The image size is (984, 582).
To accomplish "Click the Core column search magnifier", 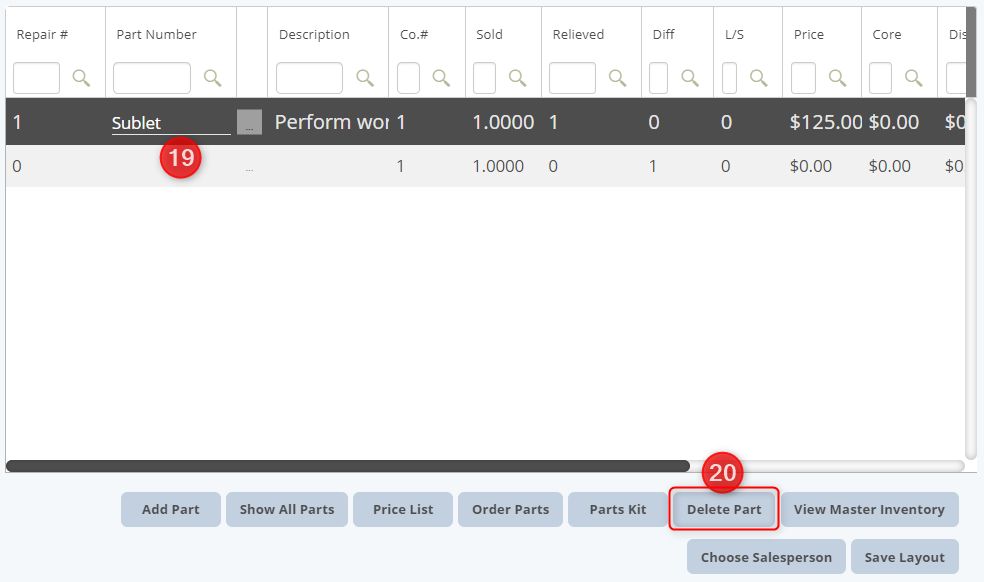I will coord(914,78).
